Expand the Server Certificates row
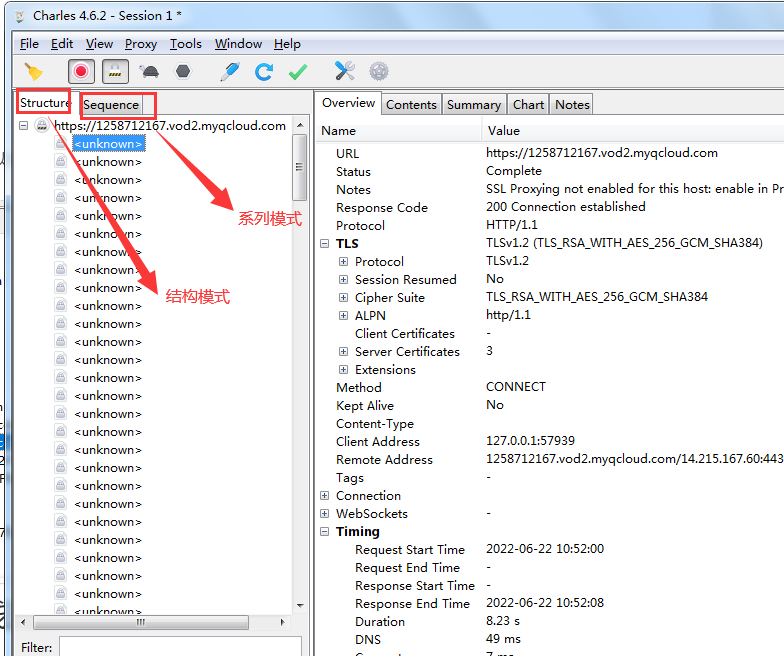This screenshot has height=656, width=784. (x=344, y=352)
